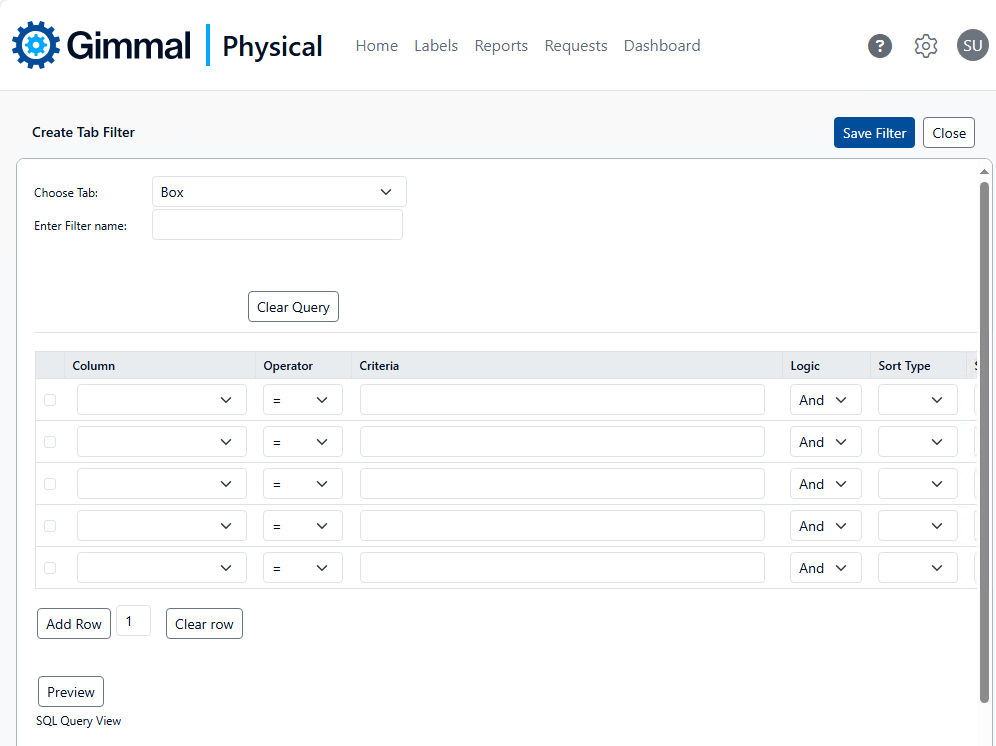
Task: Open the fourth row Logic And dropdown
Action: 826,526
